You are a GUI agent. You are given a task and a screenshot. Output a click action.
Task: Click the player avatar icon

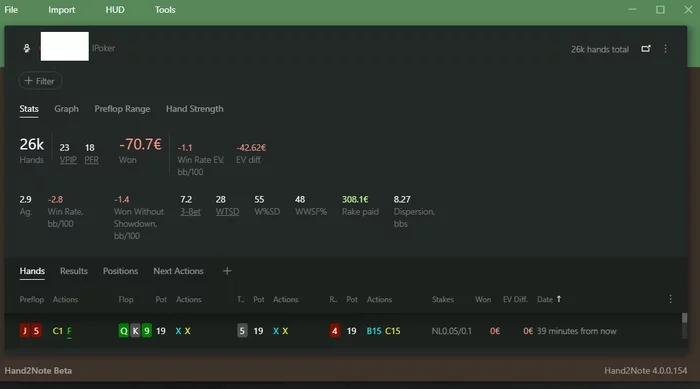pyautogui.click(x=26, y=48)
